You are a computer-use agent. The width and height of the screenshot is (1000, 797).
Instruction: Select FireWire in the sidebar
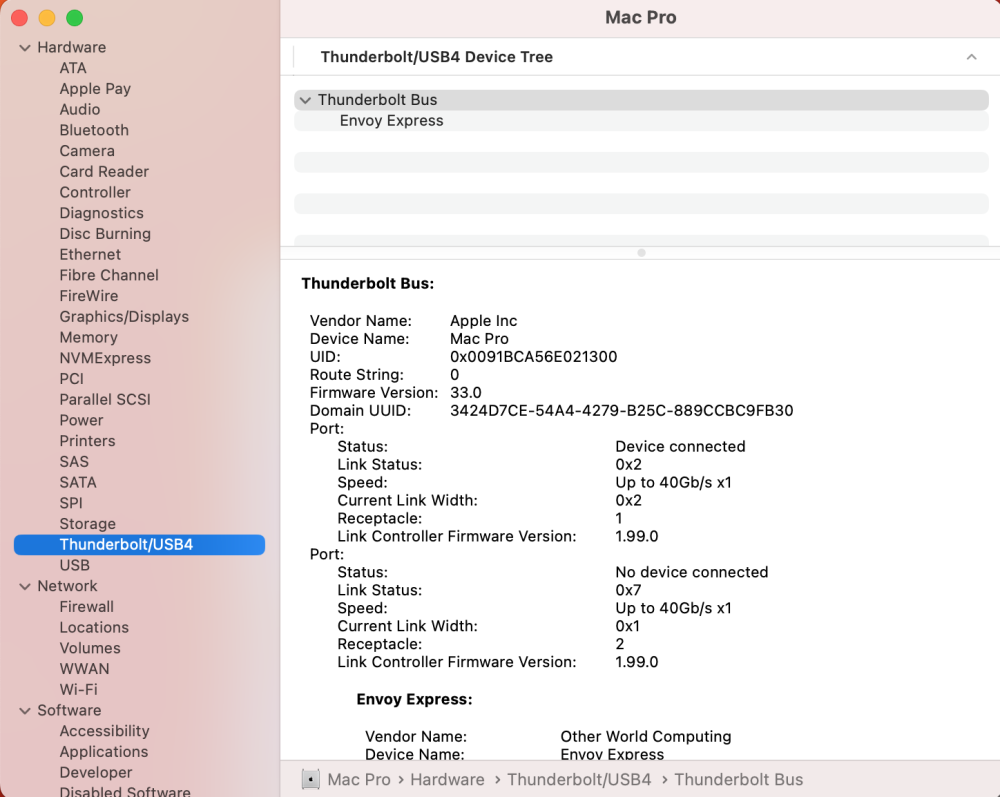(x=89, y=296)
